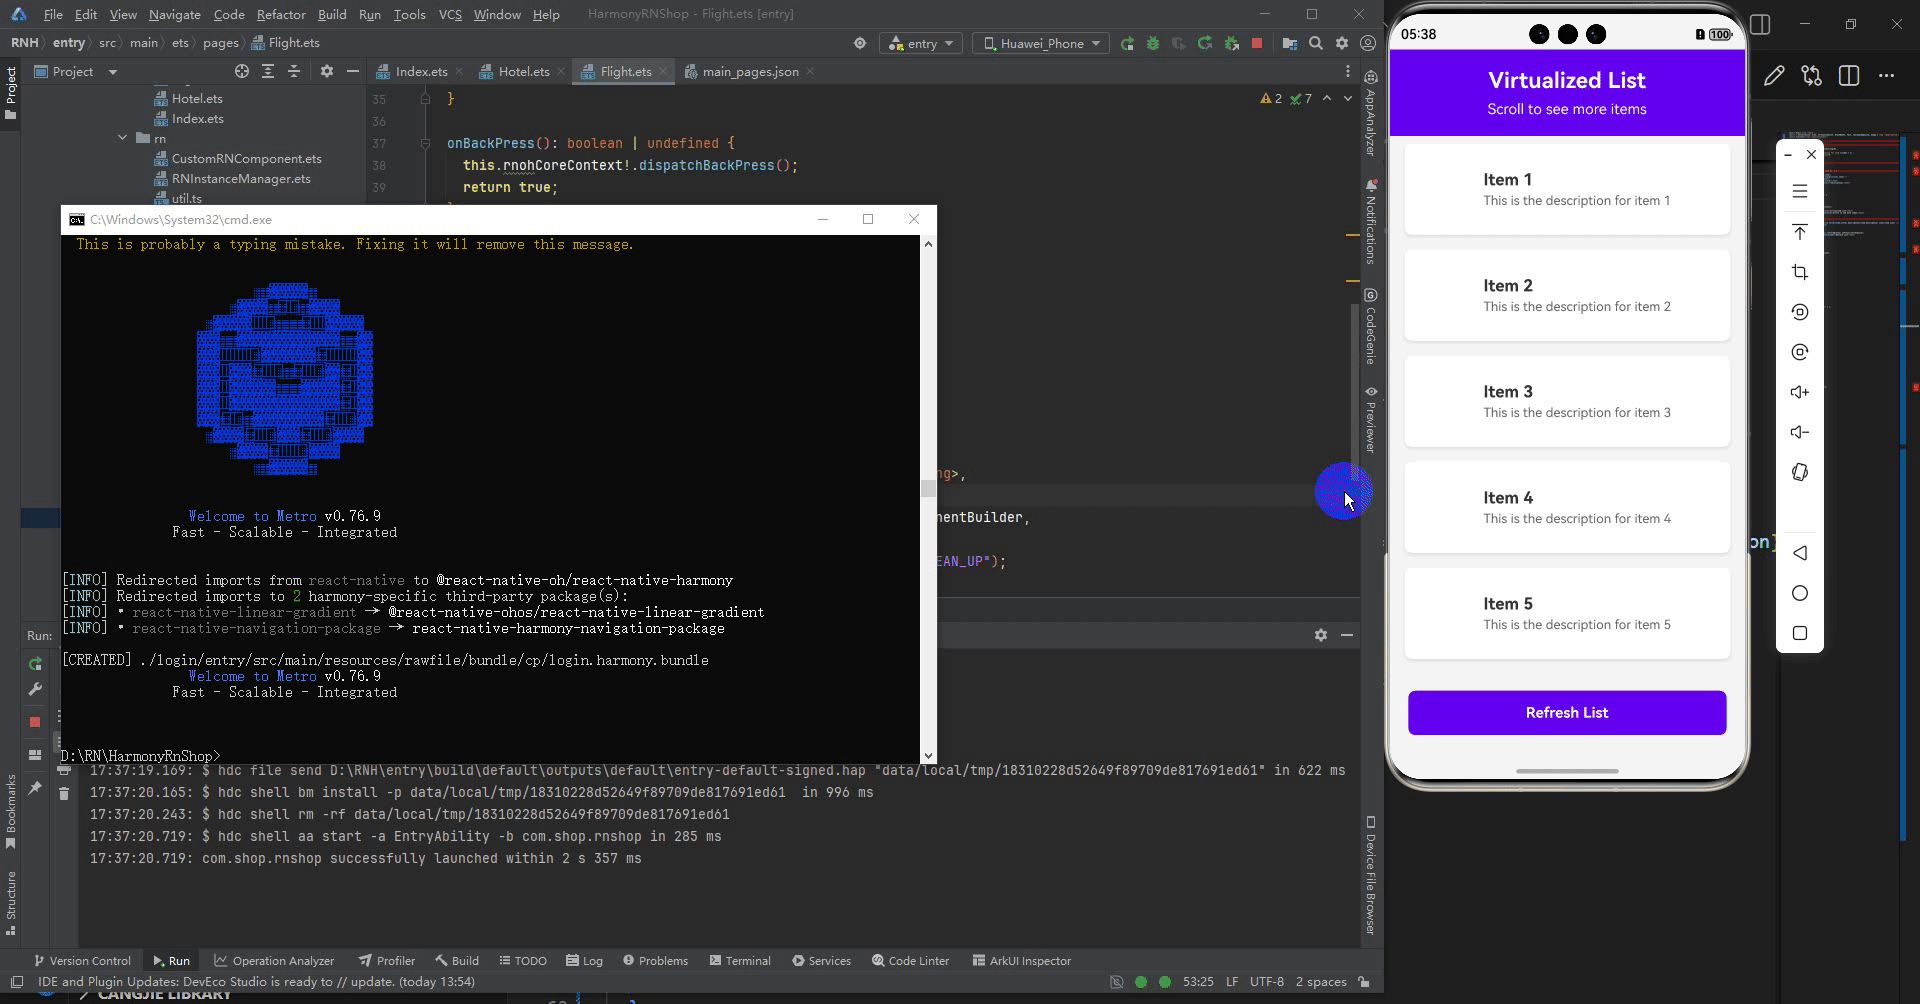Screen dimensions: 1920x1004
Task: Click the LF line separator in status bar
Action: [x=1232, y=981]
